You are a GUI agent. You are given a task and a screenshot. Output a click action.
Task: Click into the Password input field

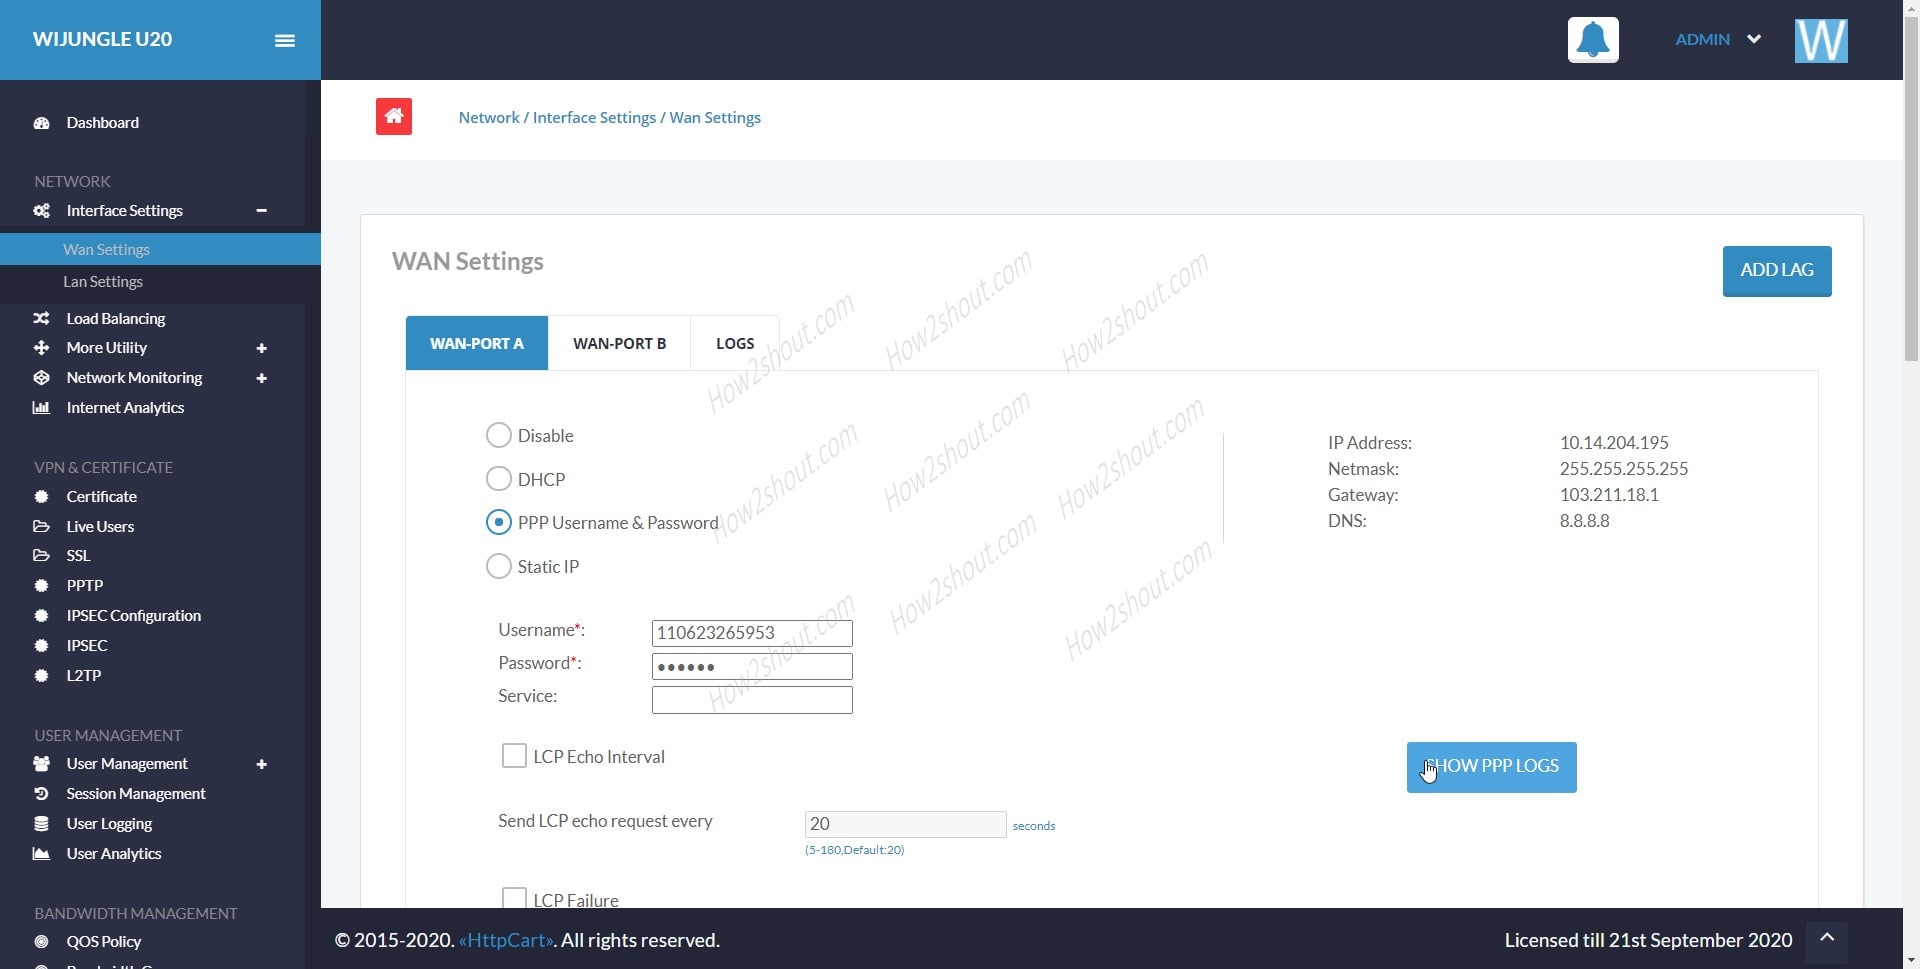(752, 666)
